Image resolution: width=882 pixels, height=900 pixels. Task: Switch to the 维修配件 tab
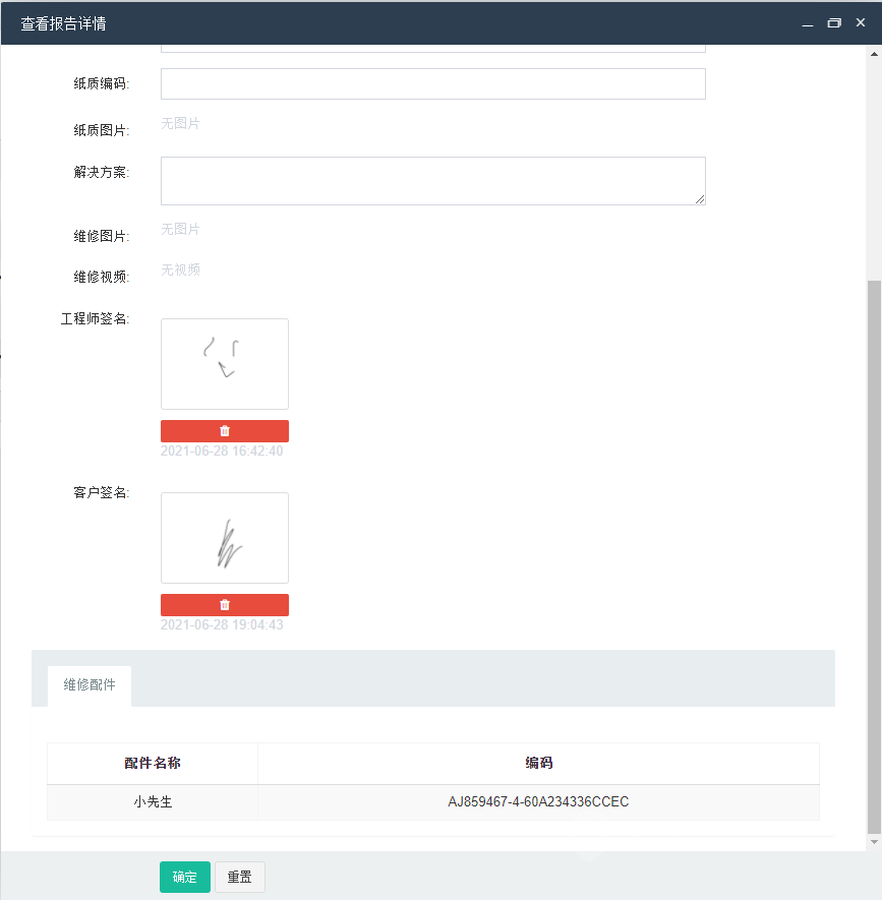89,686
